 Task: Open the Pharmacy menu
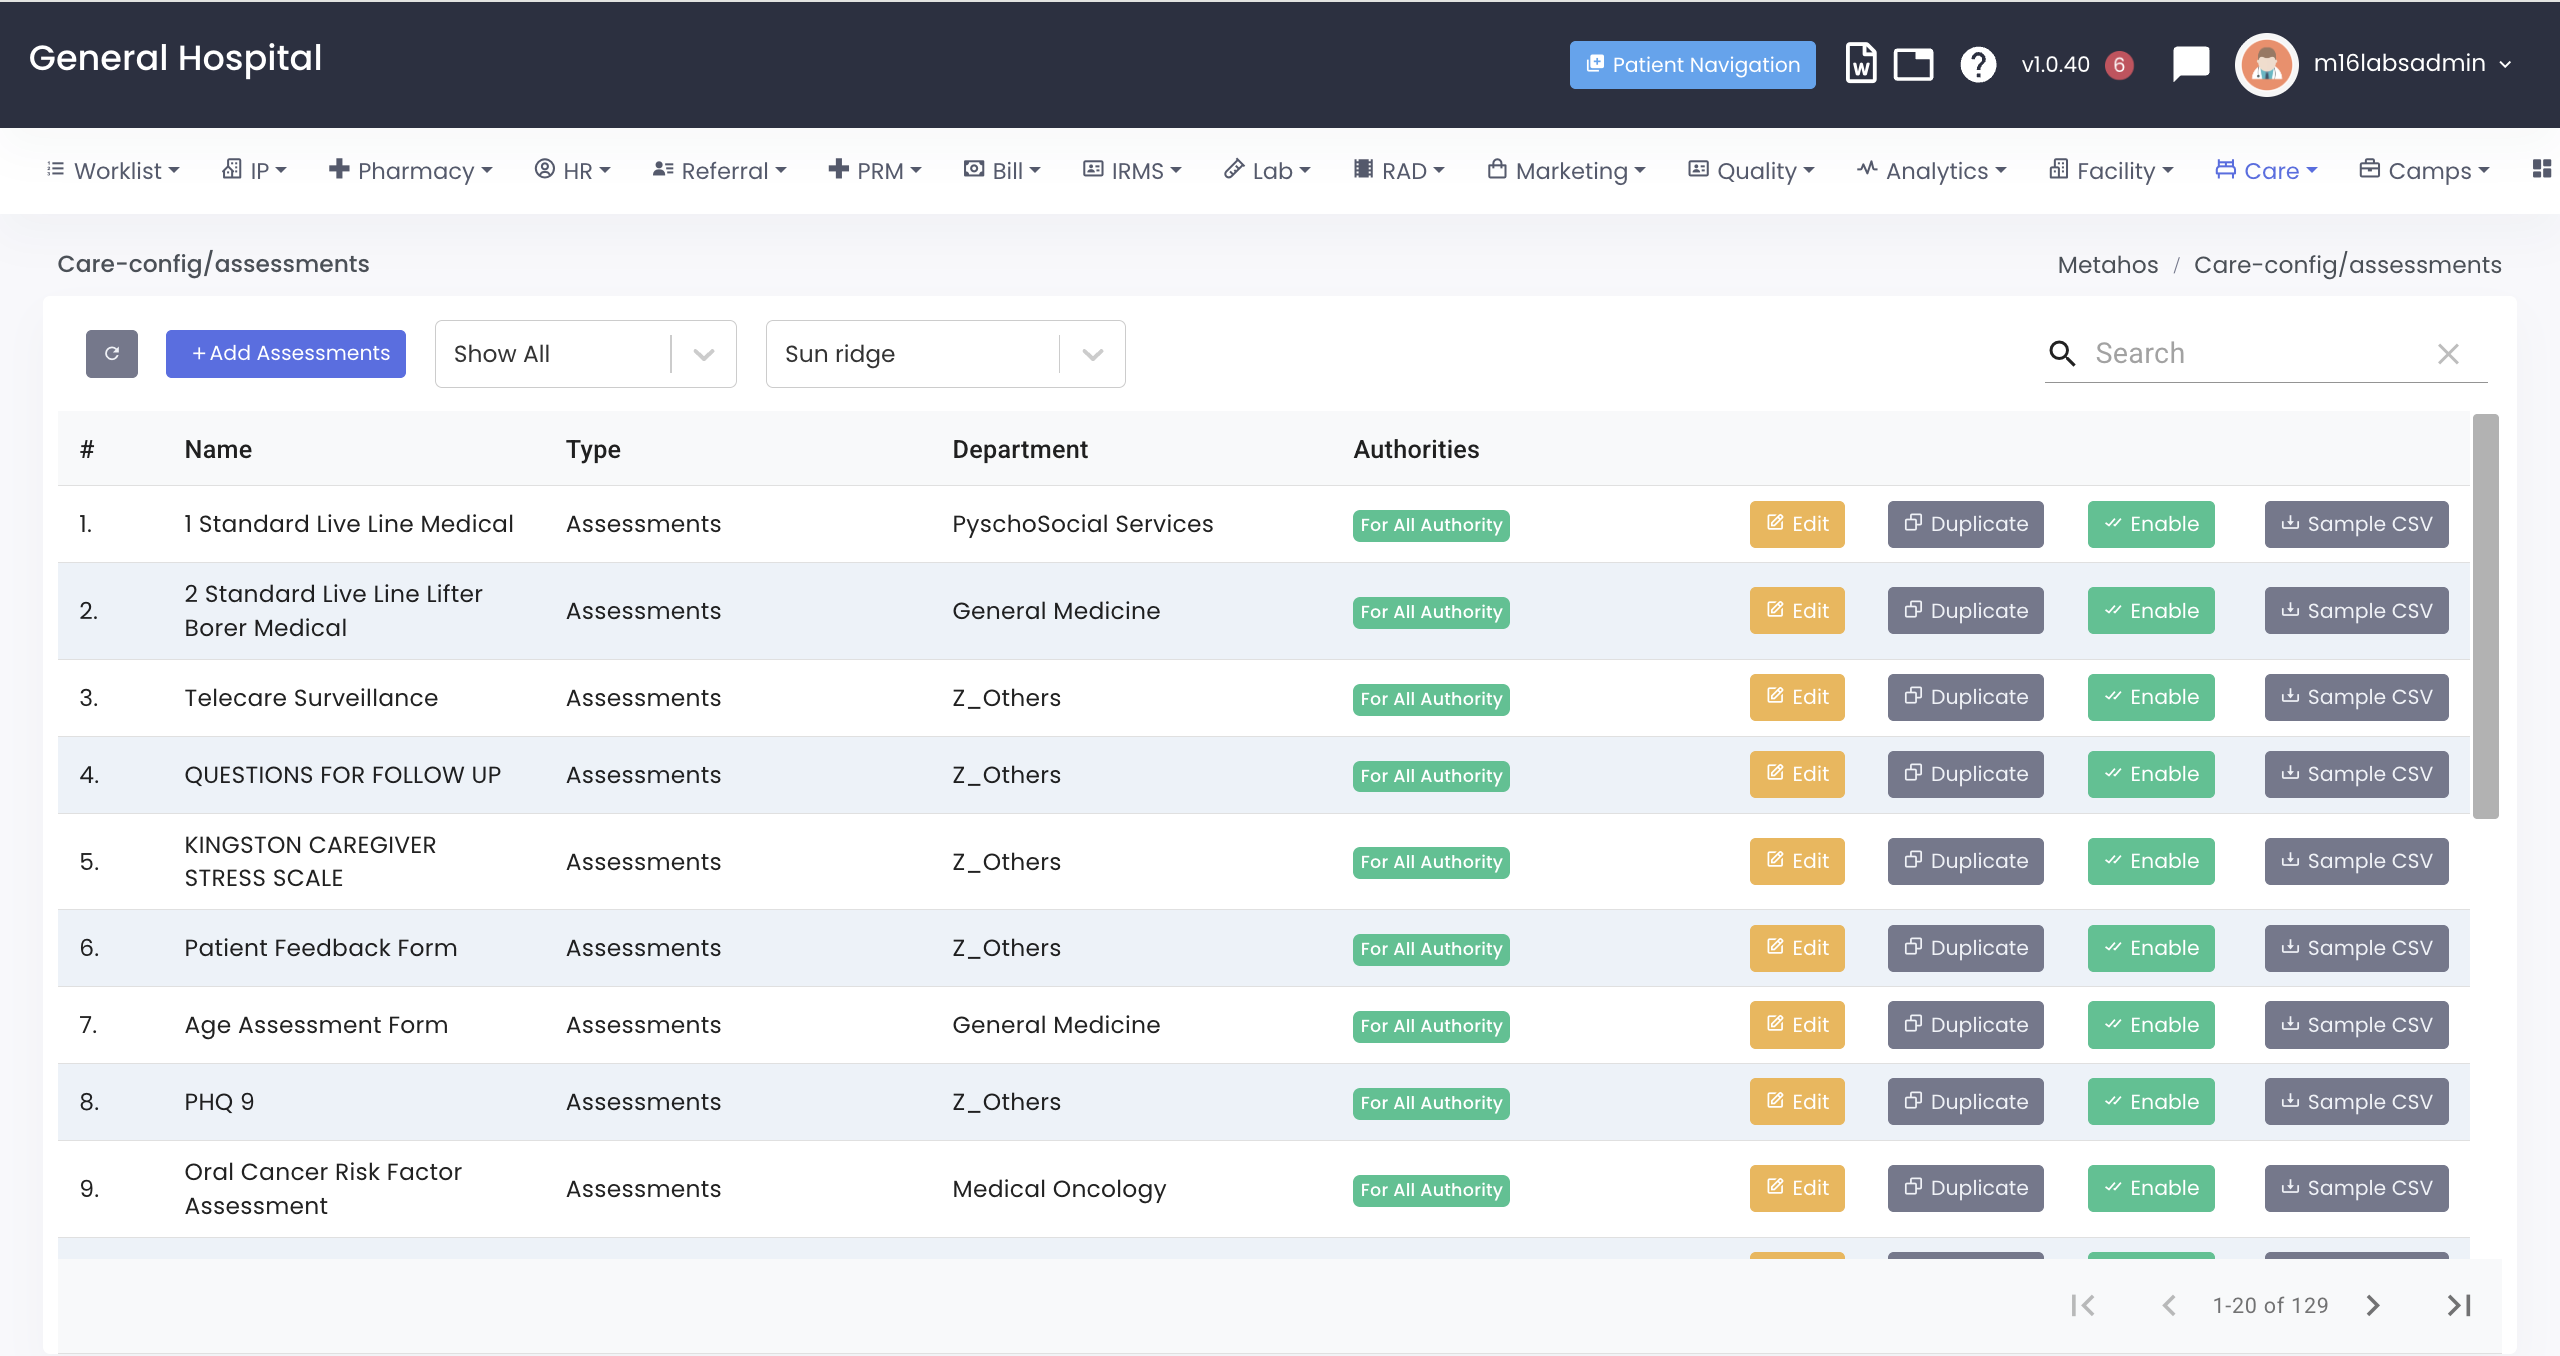411,171
